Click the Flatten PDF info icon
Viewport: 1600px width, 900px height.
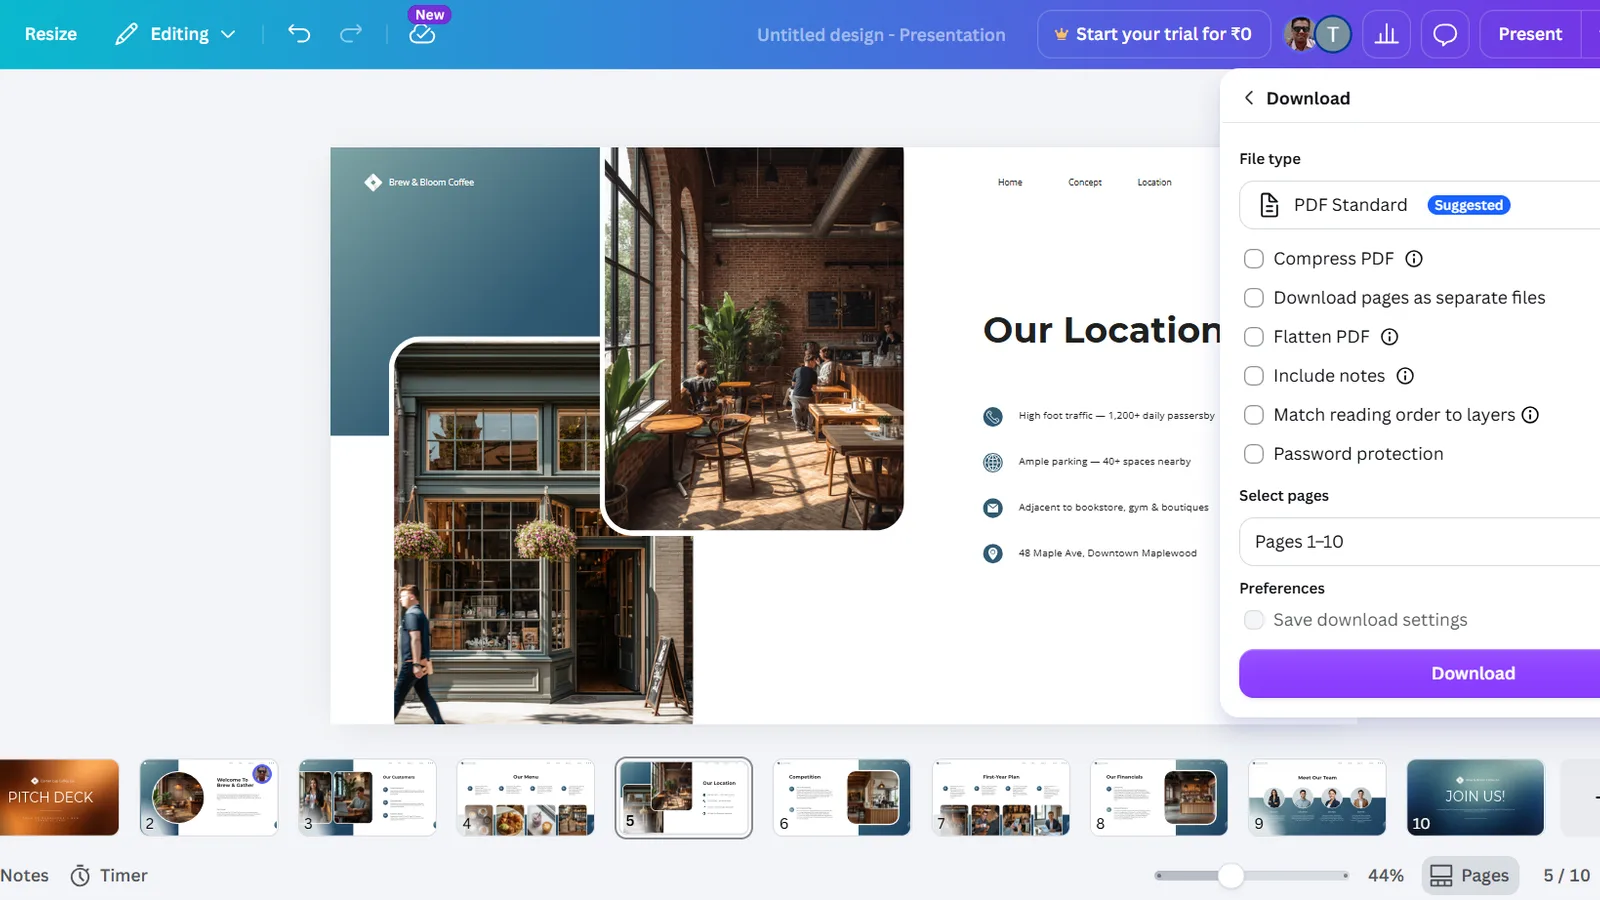1389,337
